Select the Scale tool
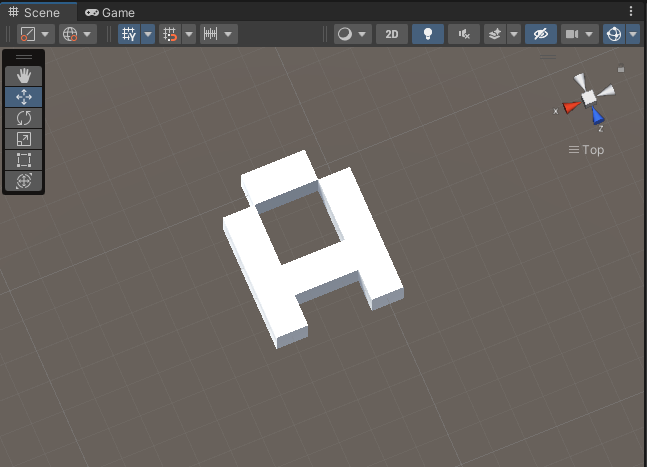This screenshot has width=647, height=467. click(24, 139)
